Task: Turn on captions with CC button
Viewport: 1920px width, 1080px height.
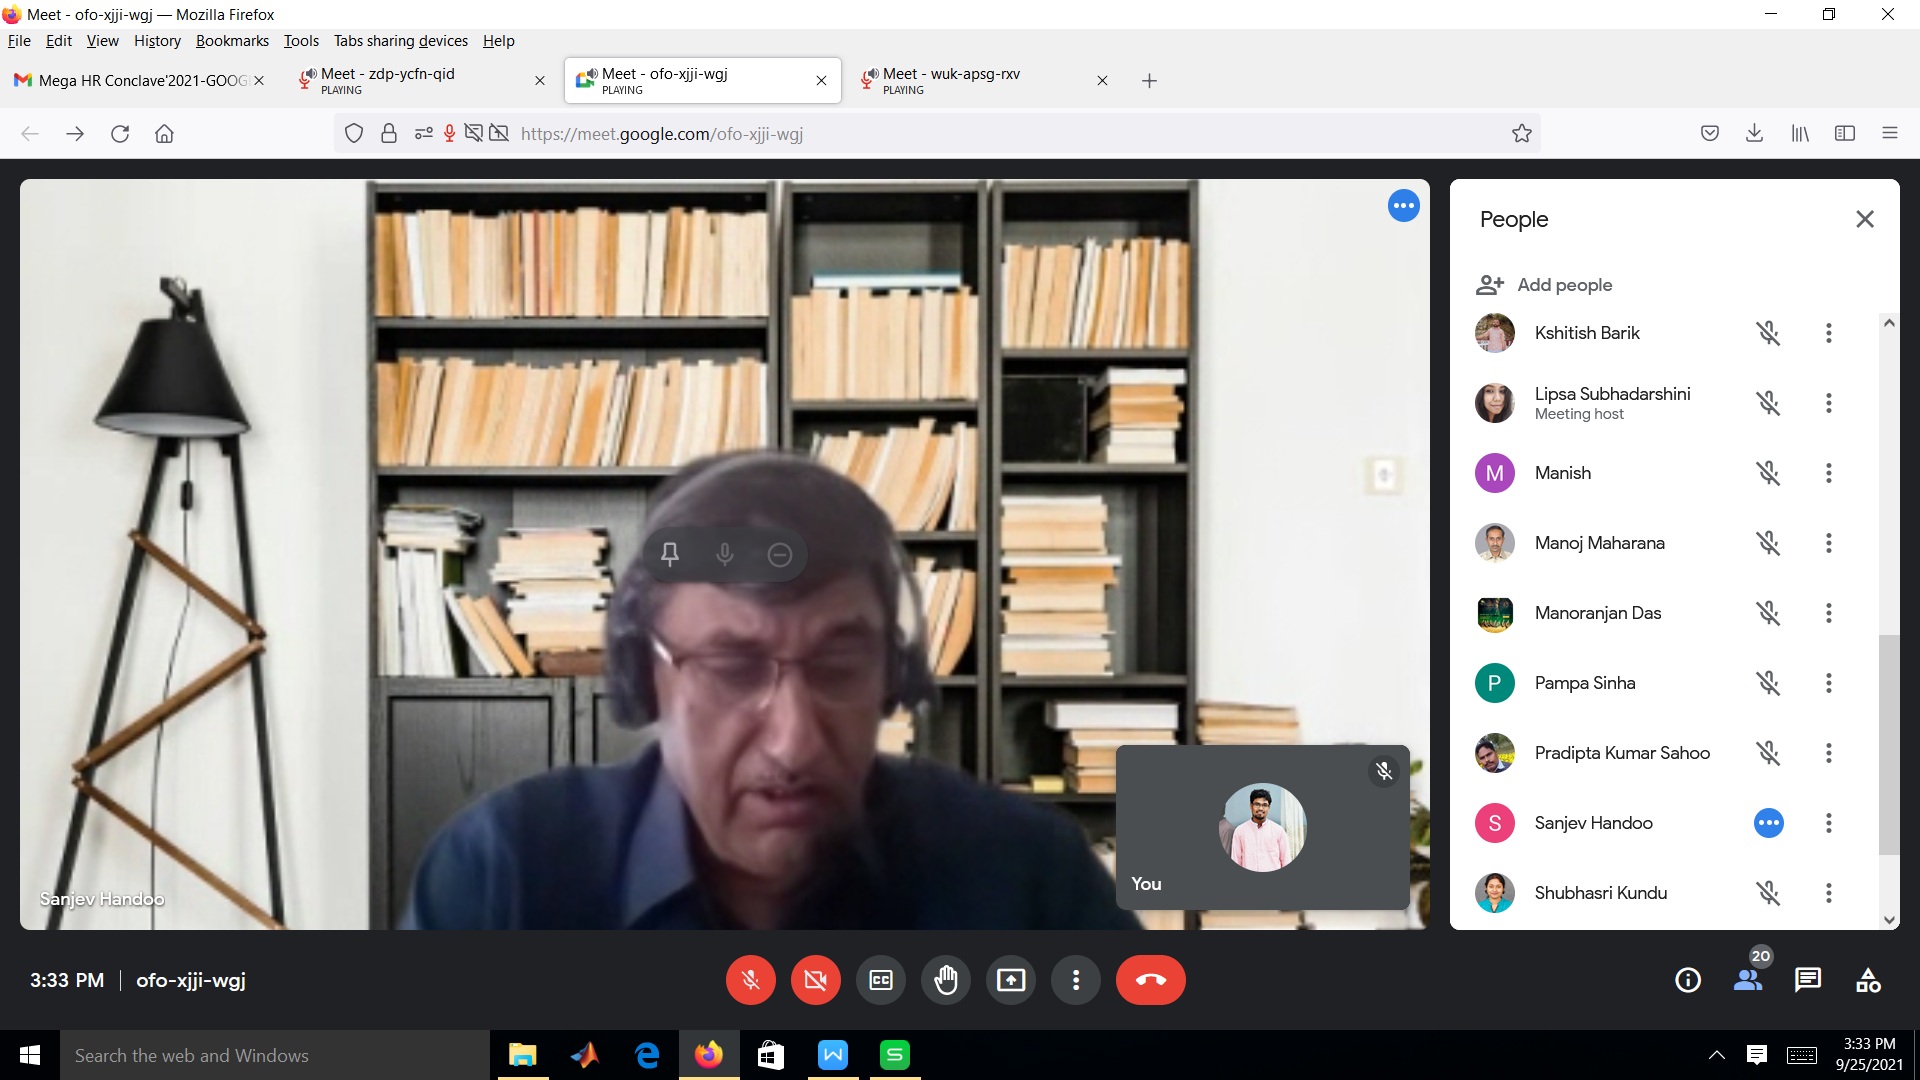Action: click(880, 980)
